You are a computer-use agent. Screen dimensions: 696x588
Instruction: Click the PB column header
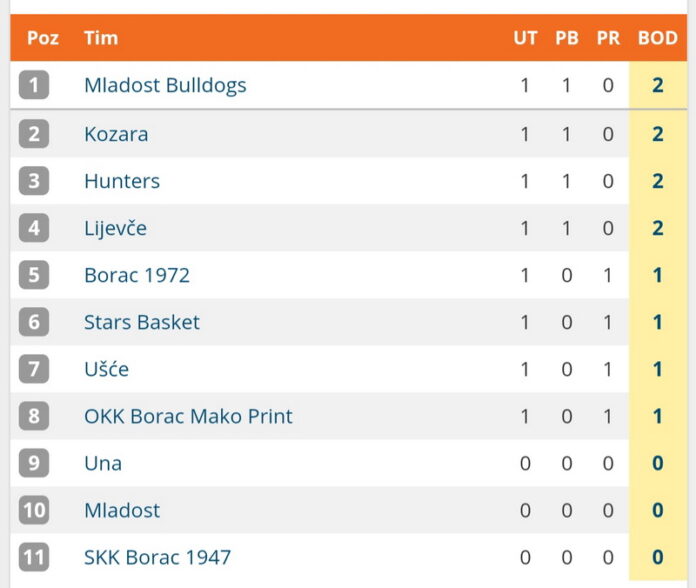click(x=567, y=38)
